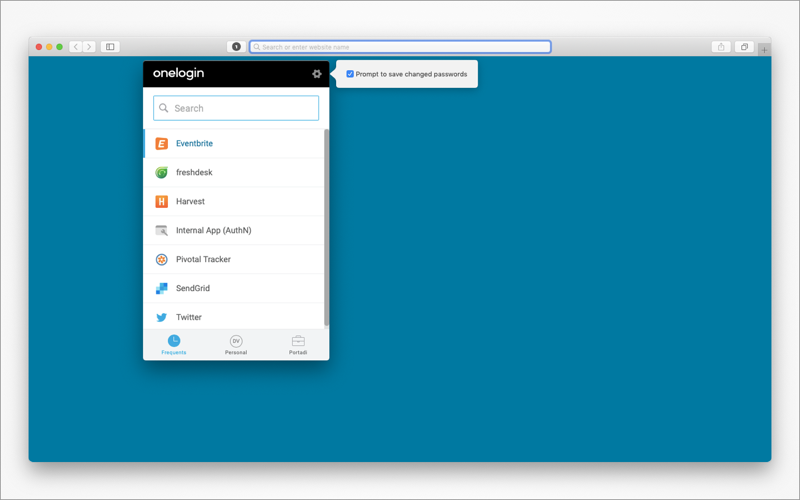Click the Twitter bird icon
The height and width of the screenshot is (500, 800).
161,317
